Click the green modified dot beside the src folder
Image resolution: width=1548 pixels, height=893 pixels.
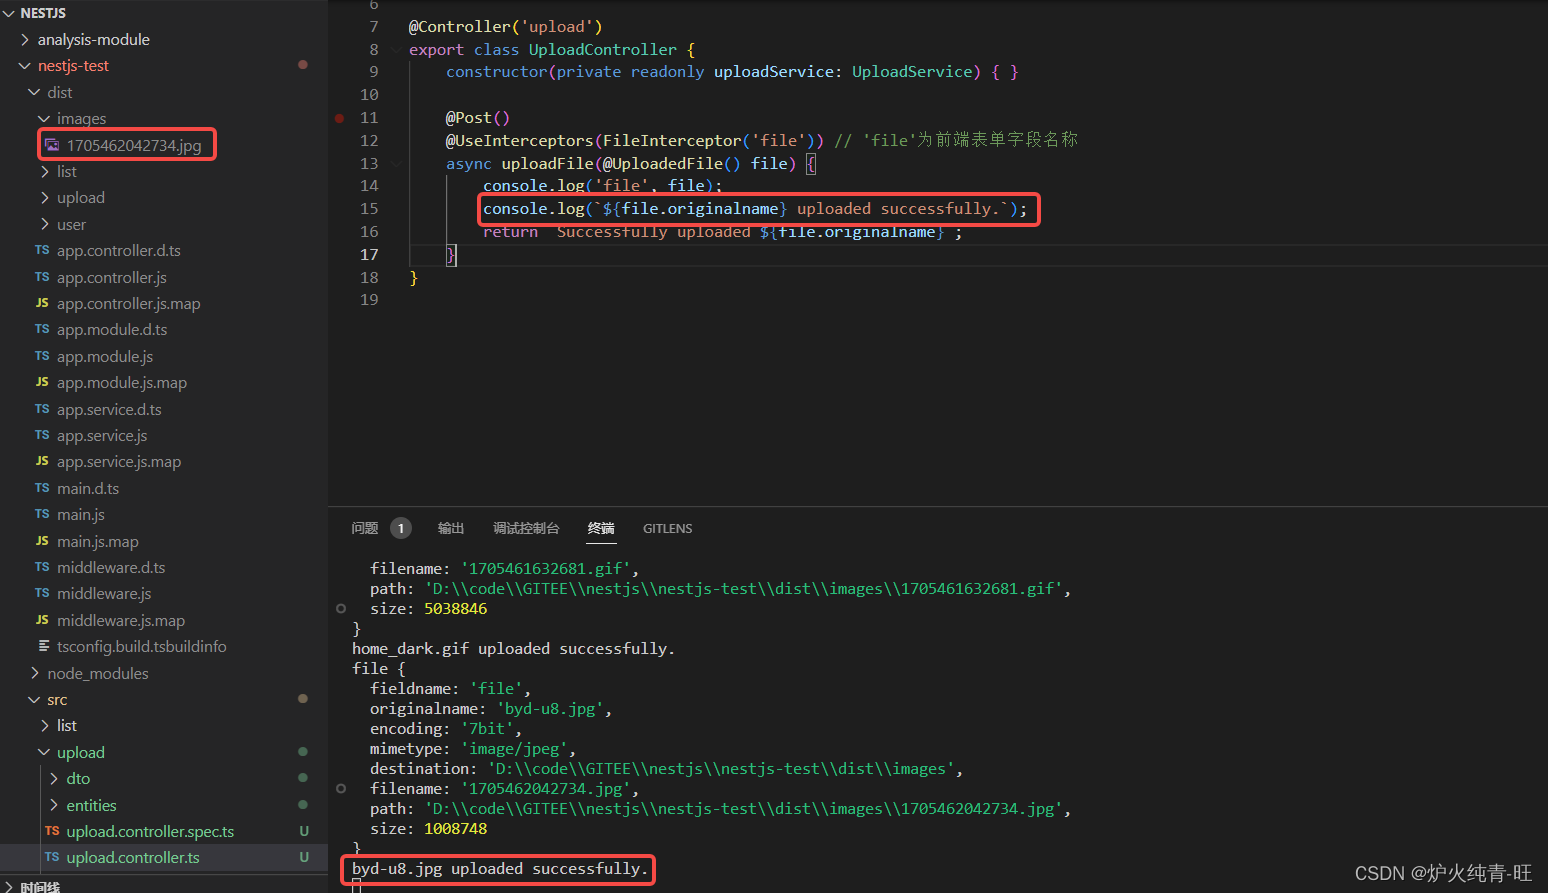tap(303, 699)
